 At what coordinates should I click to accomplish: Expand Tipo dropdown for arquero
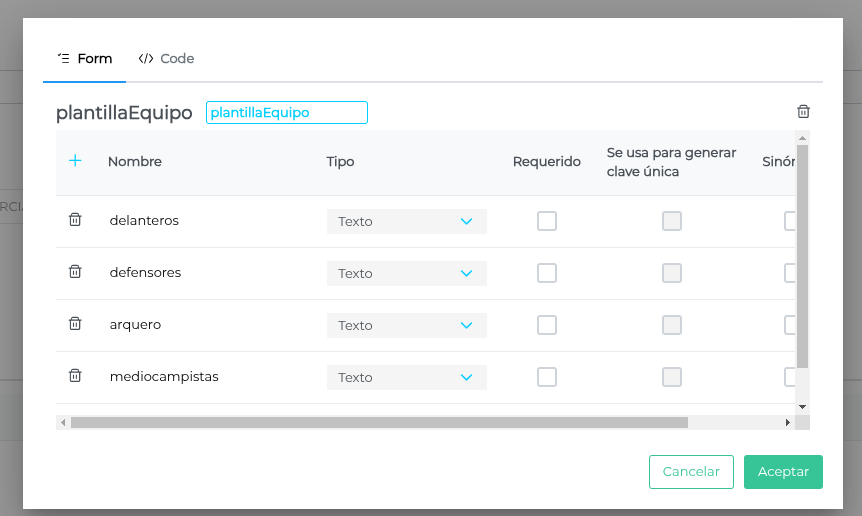(406, 325)
